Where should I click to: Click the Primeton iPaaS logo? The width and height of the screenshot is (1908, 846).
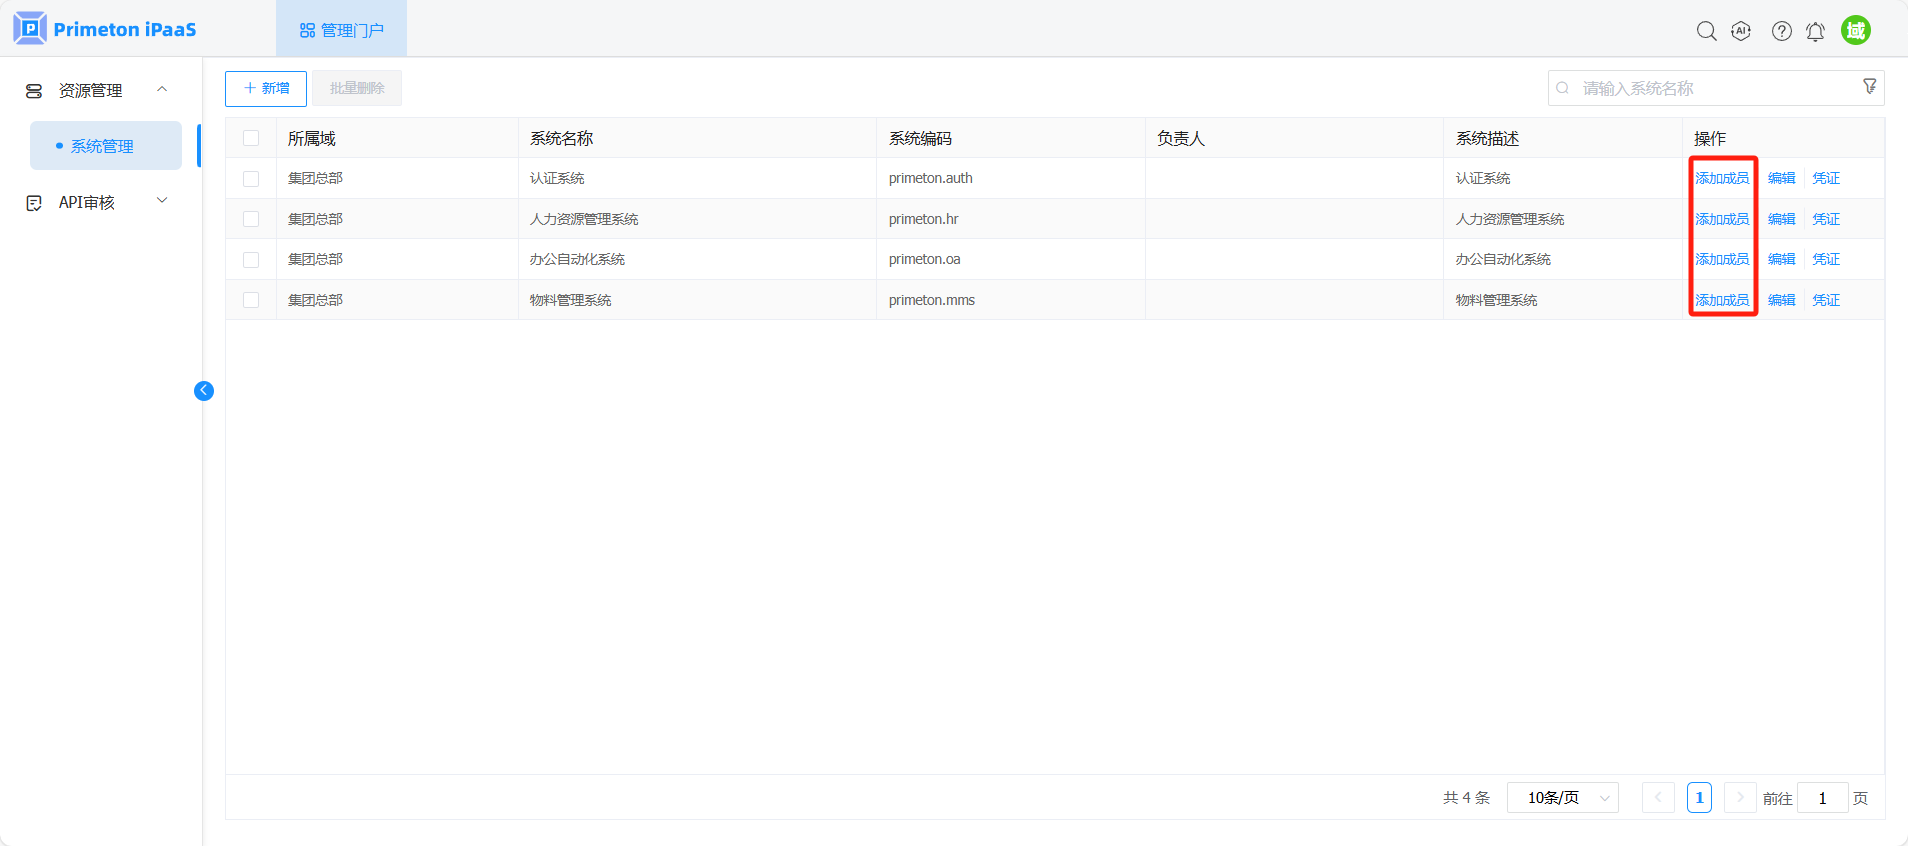(x=105, y=29)
